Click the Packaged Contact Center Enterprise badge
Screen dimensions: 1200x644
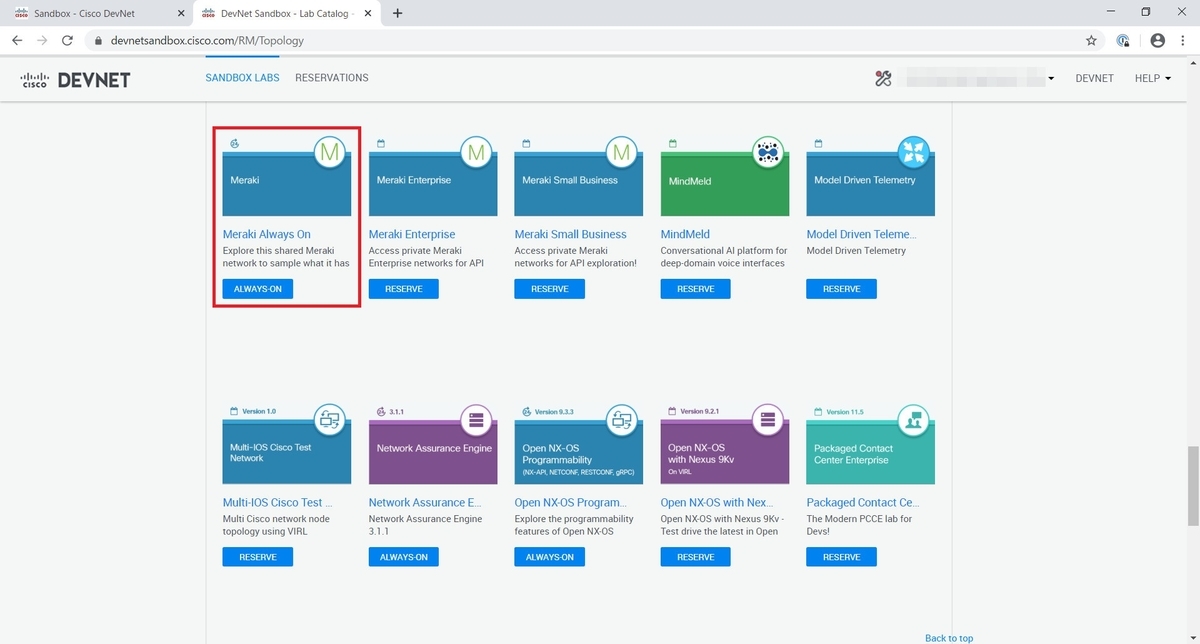pyautogui.click(x=913, y=420)
